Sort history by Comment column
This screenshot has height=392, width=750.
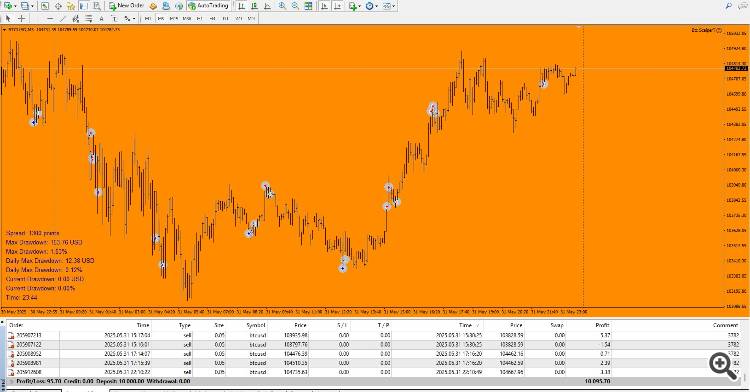tap(726, 325)
